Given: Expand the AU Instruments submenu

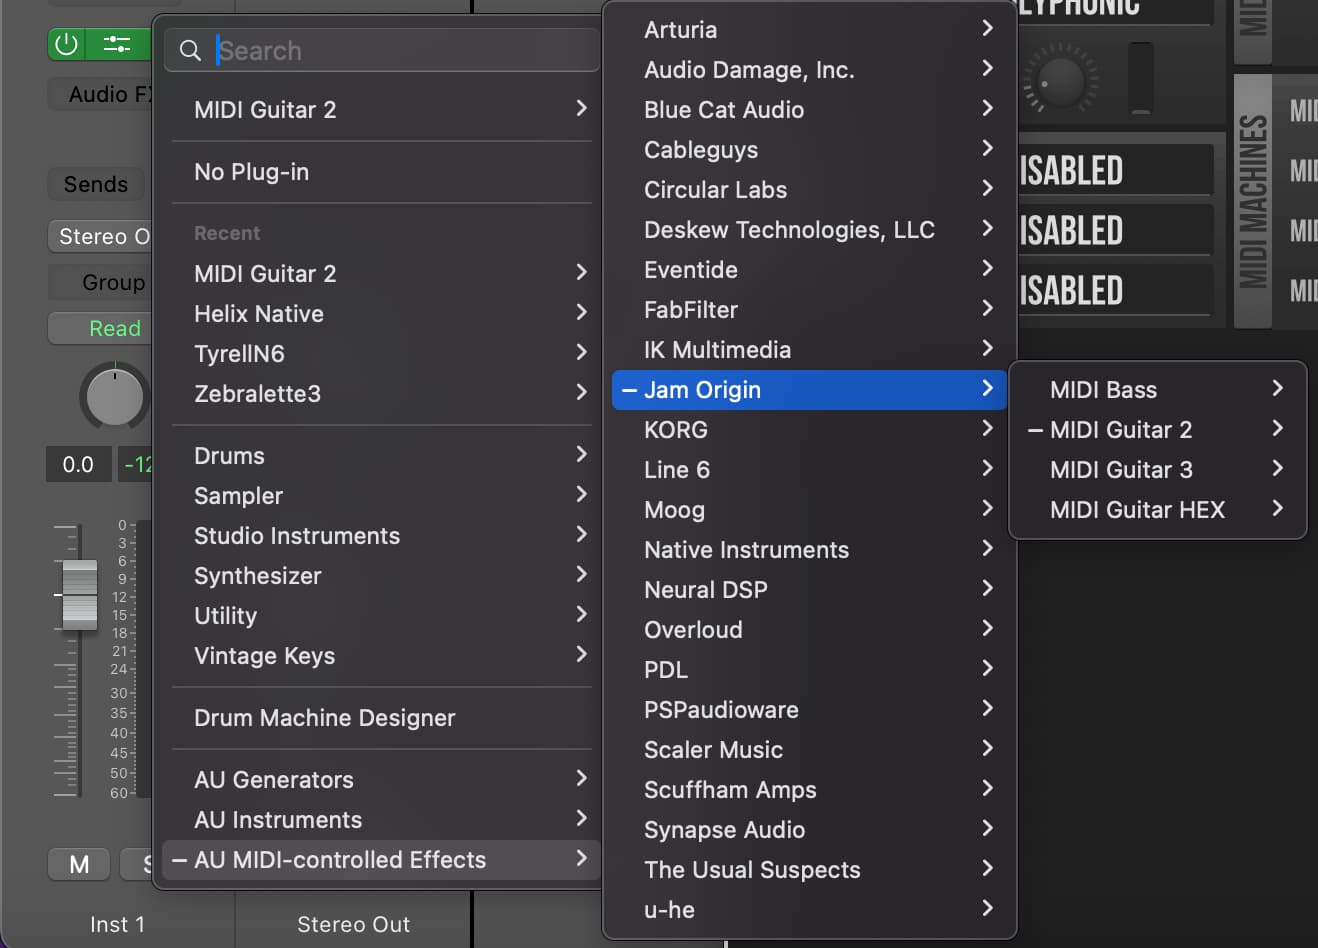Looking at the screenshot, I should pyautogui.click(x=382, y=819).
